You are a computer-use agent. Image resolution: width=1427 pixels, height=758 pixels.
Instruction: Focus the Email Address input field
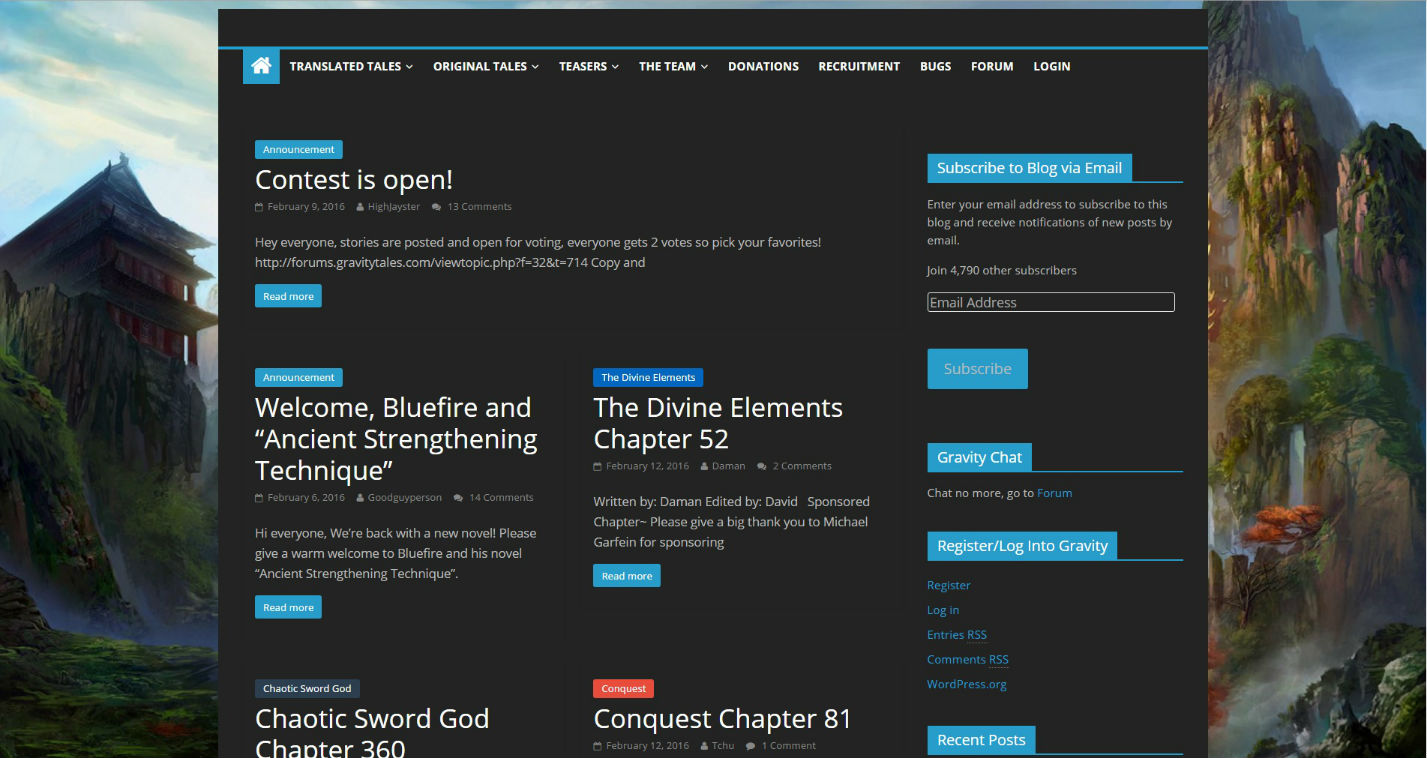[x=1051, y=302]
